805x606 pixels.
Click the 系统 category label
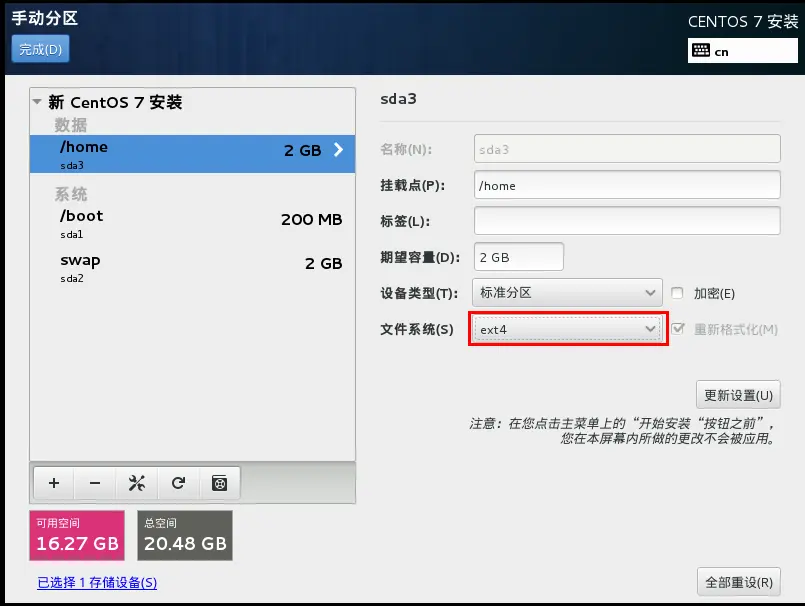71,194
